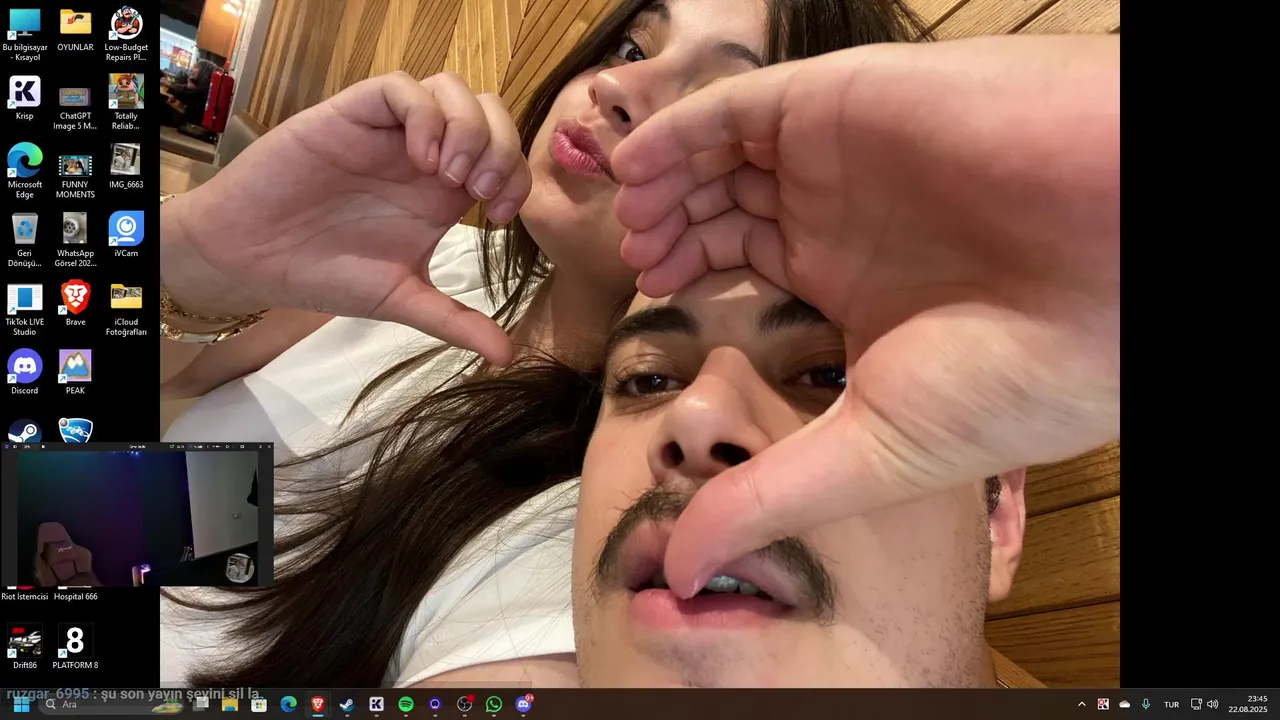
Task: Open File Explorer from taskbar
Action: click(x=229, y=704)
